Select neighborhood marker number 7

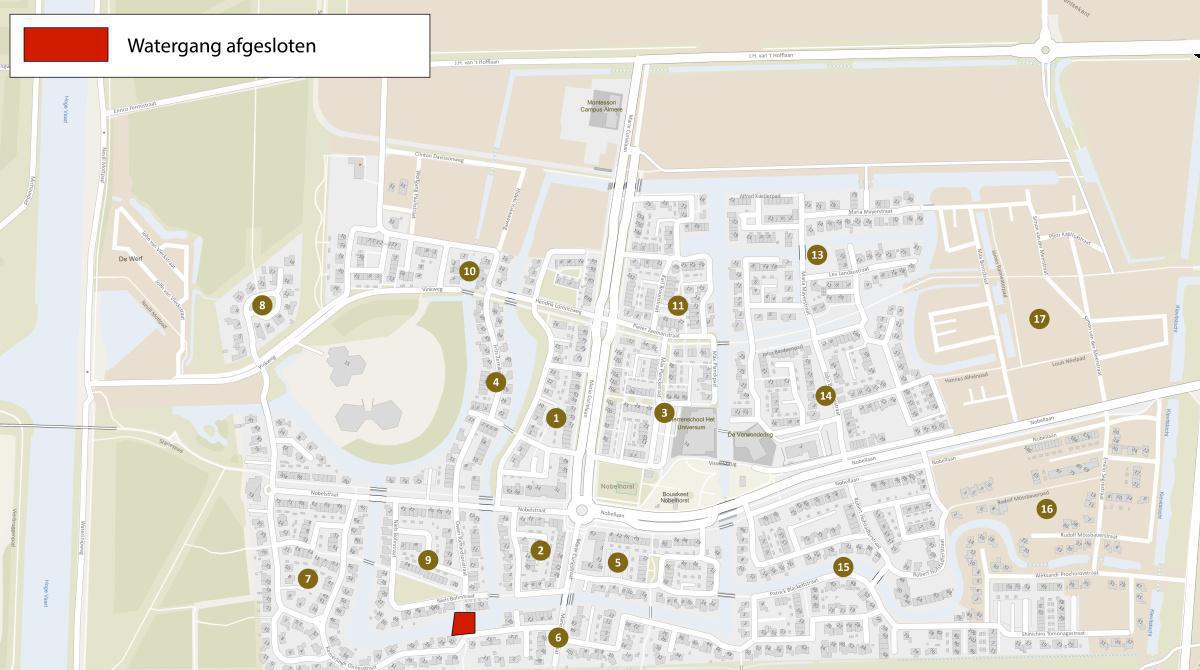[307, 578]
